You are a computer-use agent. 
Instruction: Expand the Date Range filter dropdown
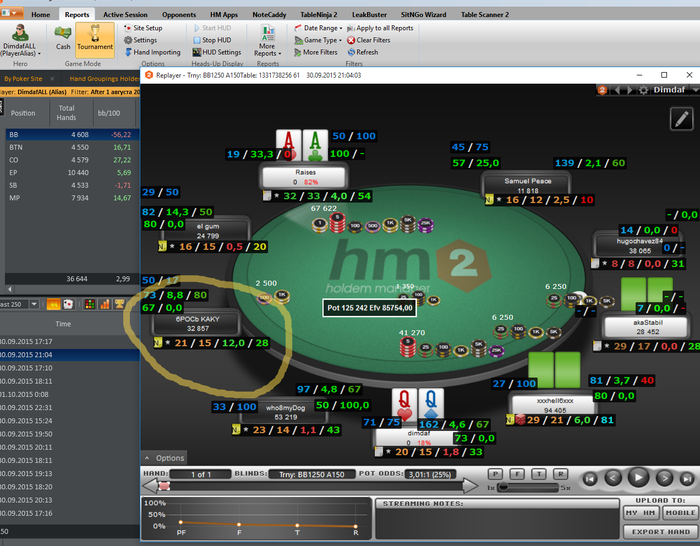click(318, 28)
